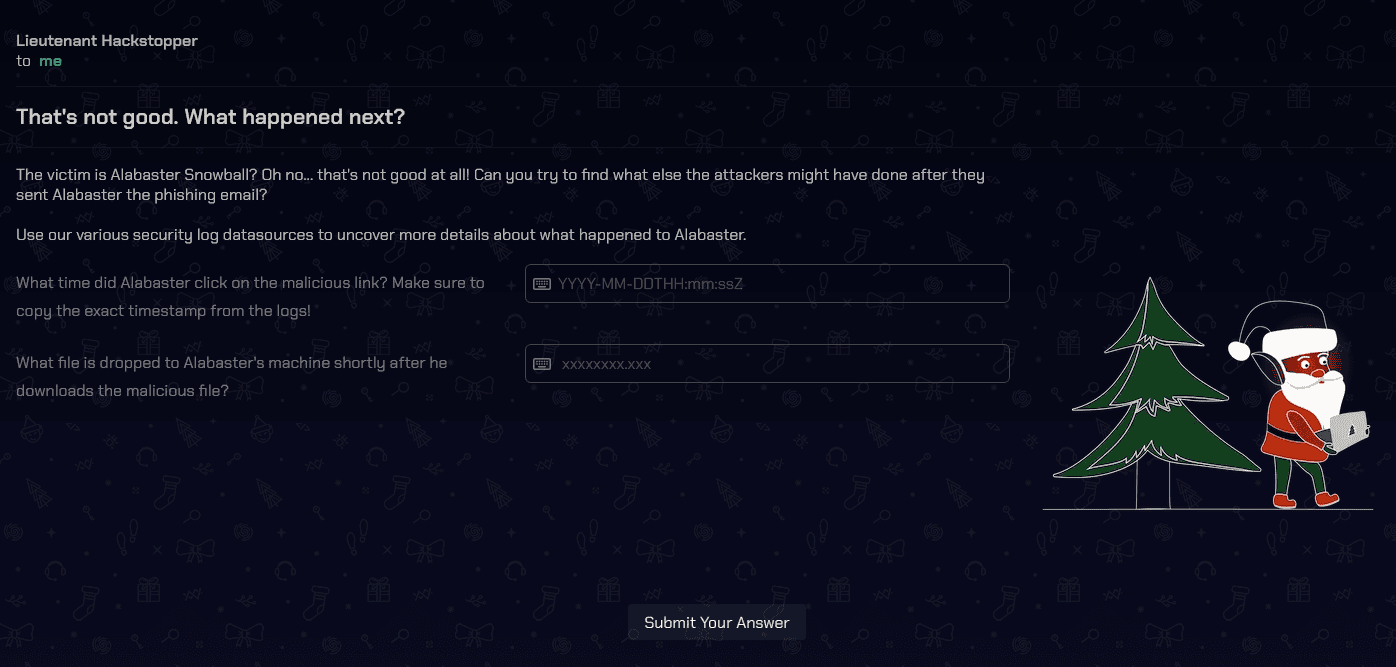Click the security log datasources sentence
1396x667 pixels.
tap(382, 235)
